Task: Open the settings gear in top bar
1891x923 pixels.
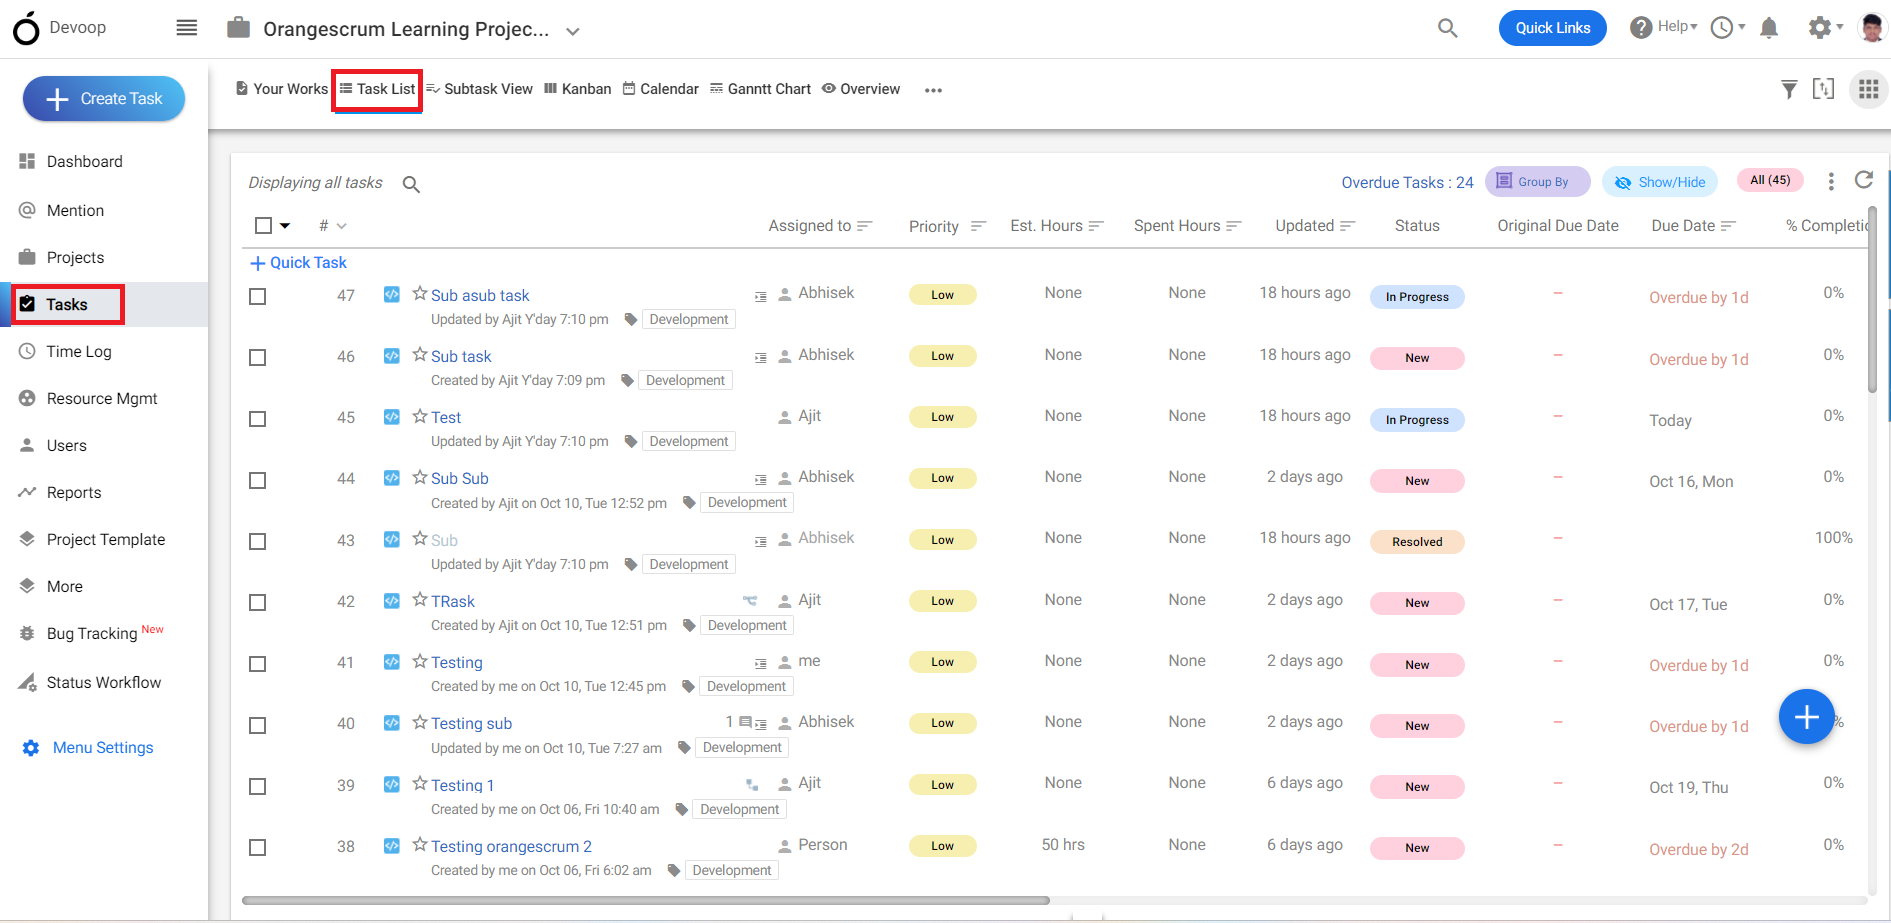Action: click(1820, 28)
